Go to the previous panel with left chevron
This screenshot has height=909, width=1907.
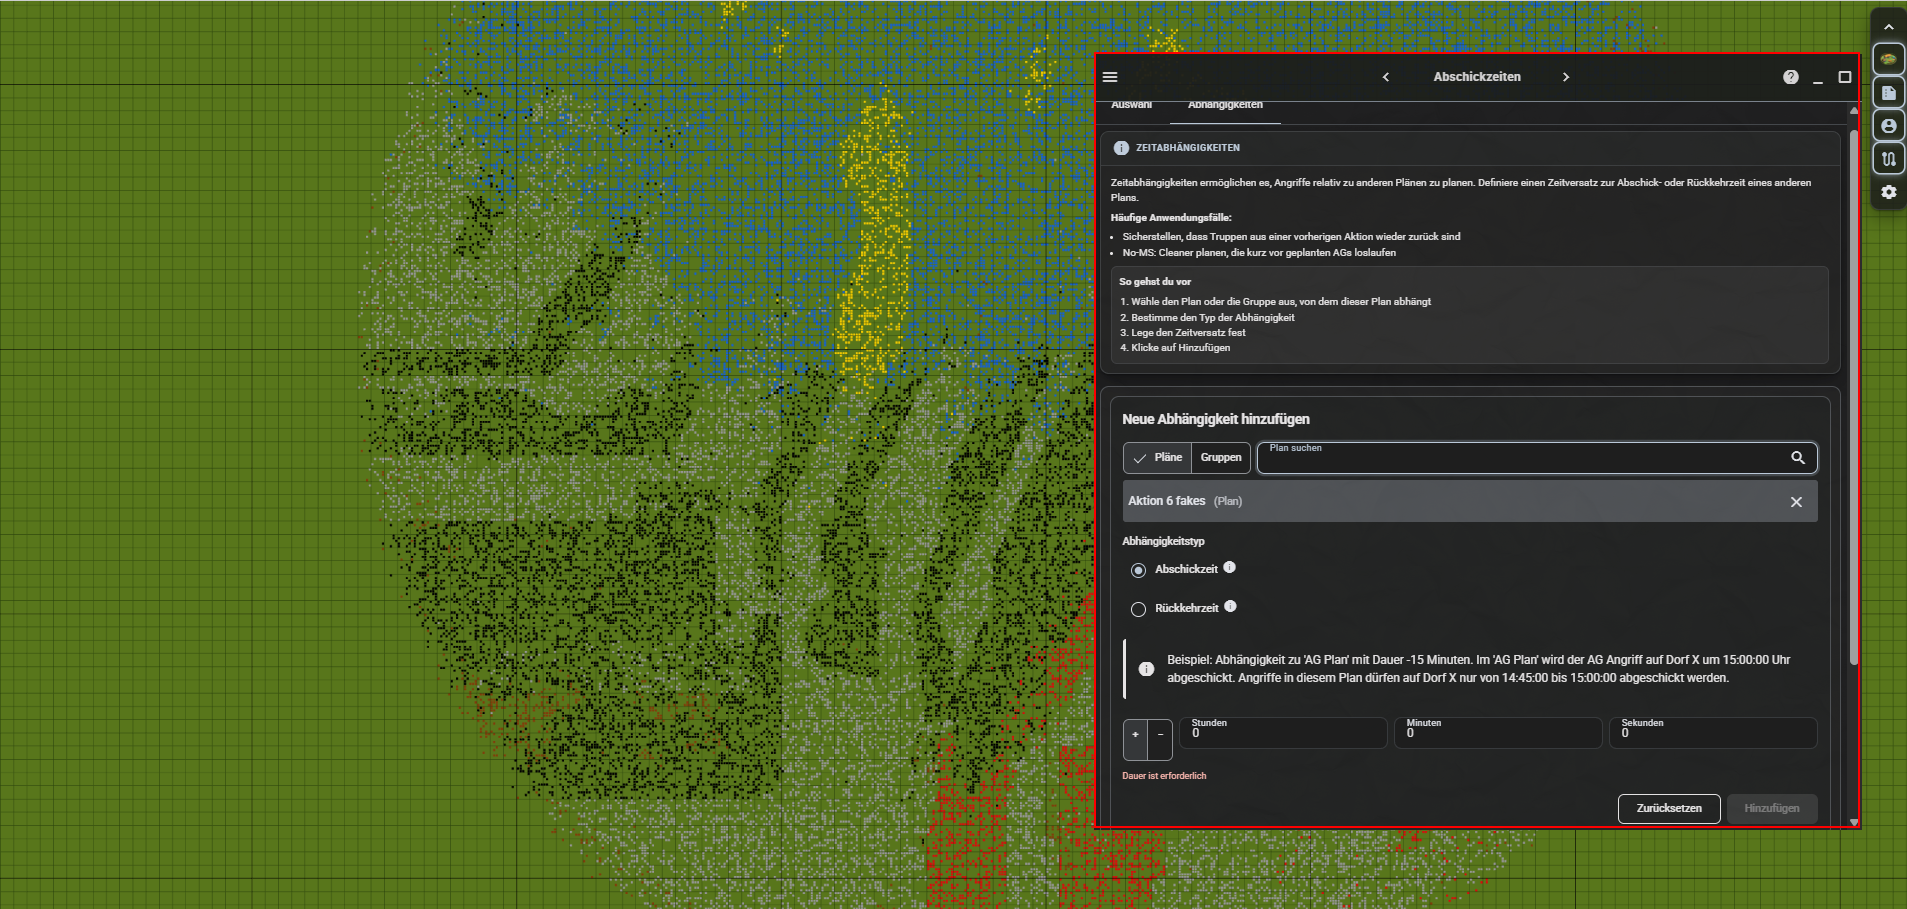tap(1386, 77)
